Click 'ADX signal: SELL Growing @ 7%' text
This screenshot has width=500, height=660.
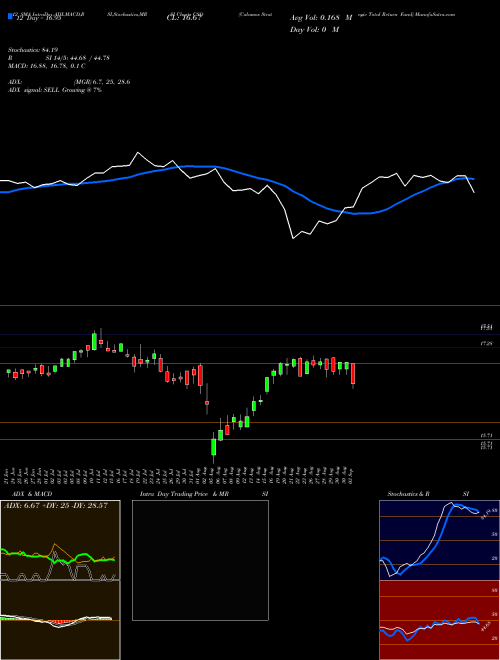pyautogui.click(x=55, y=90)
